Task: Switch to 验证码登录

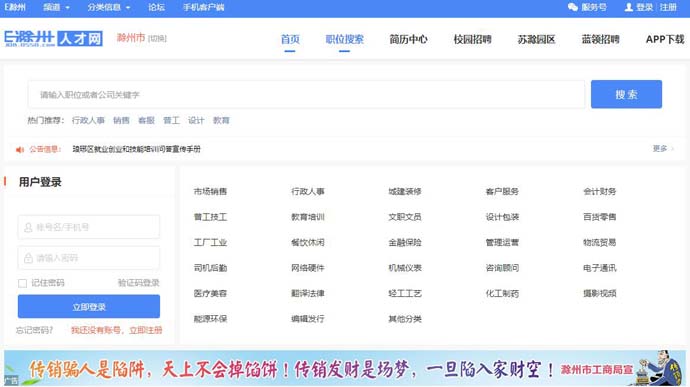Action: 139,283
